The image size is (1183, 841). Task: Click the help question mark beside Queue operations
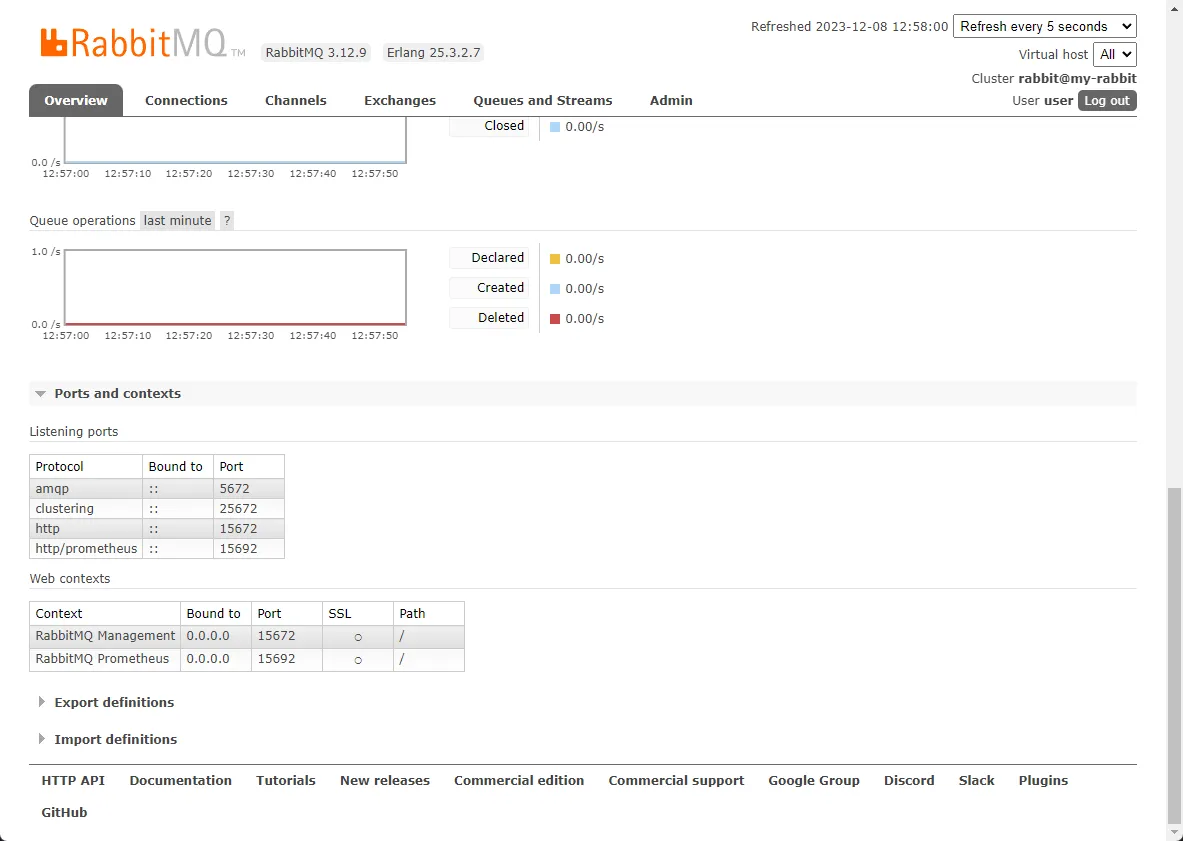[x=227, y=221]
